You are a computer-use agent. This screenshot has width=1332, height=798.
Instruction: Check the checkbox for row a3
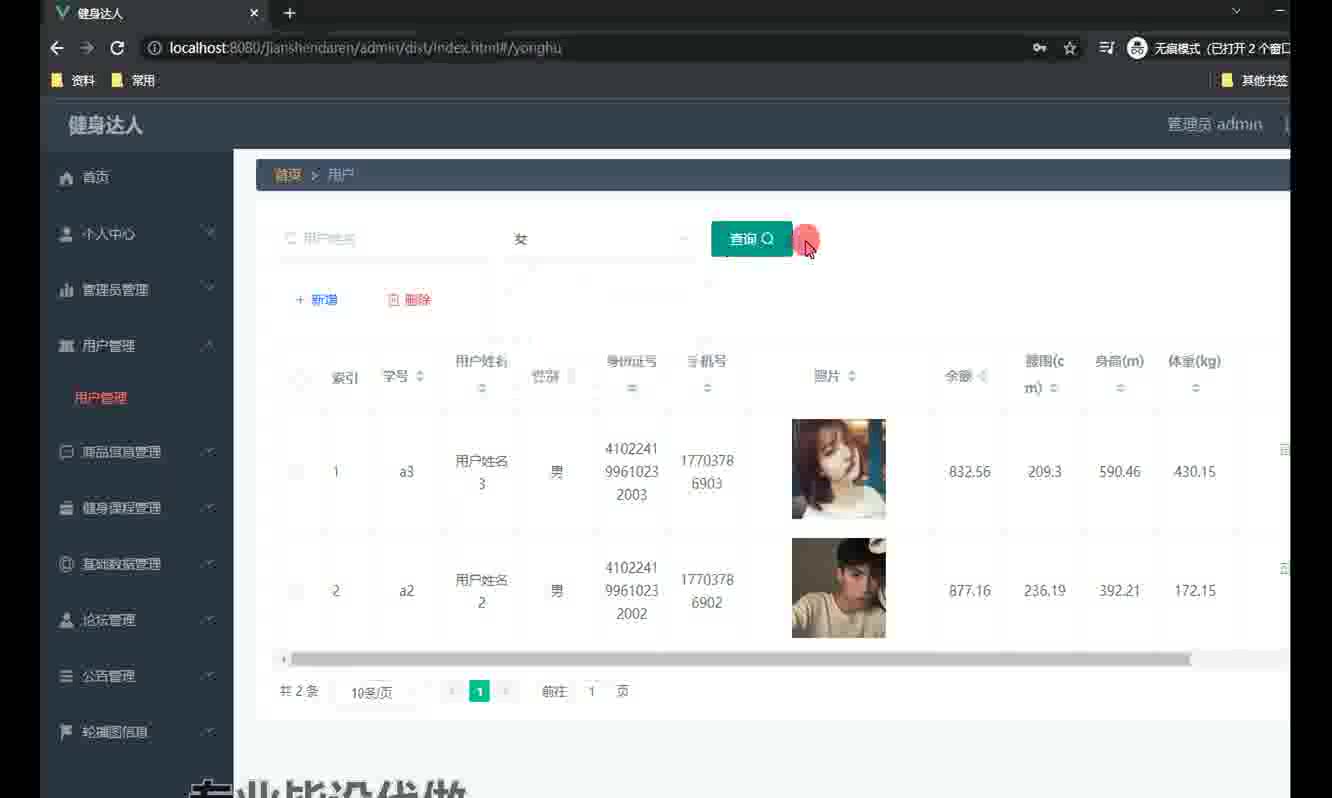(x=297, y=472)
